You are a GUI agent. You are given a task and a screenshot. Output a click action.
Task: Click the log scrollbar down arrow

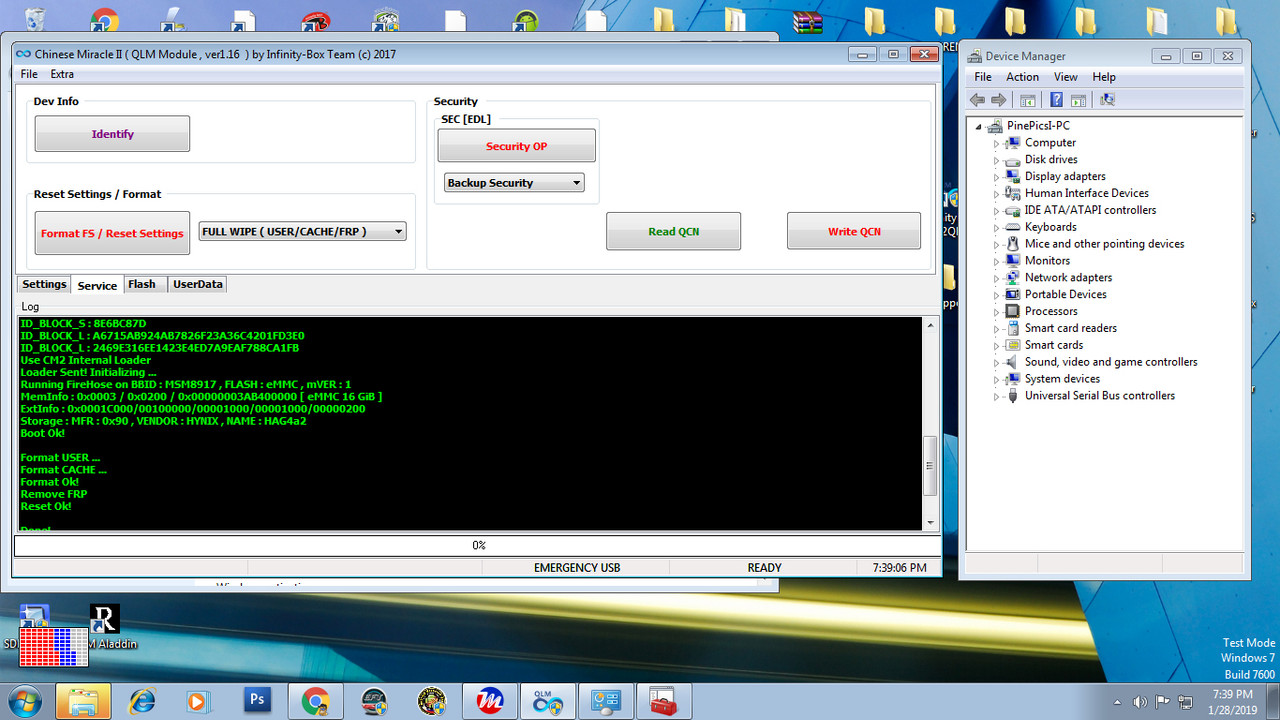930,523
